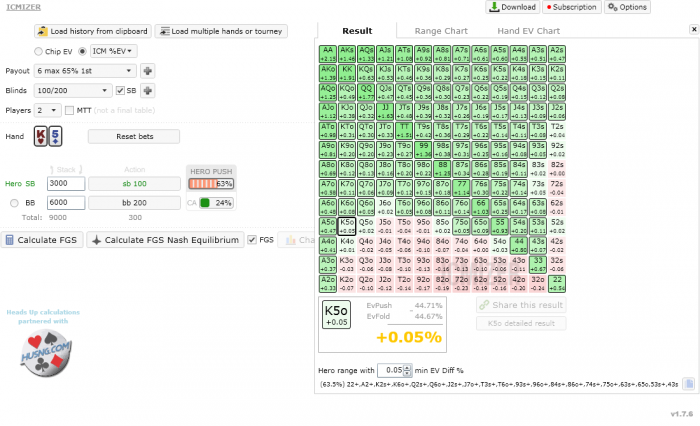Select the KK hand cell
Image resolution: width=700 pixels, height=426 pixels.
coord(347,73)
